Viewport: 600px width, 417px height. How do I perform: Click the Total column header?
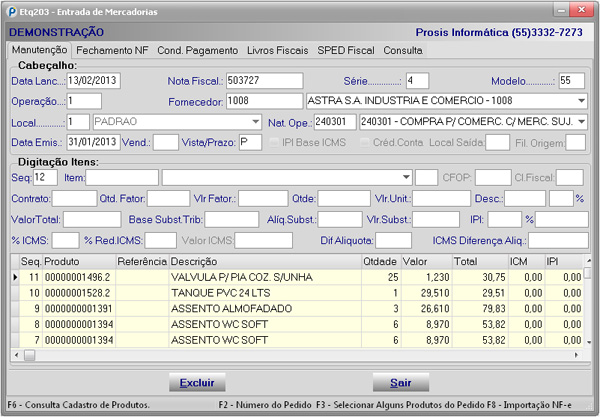pos(480,262)
